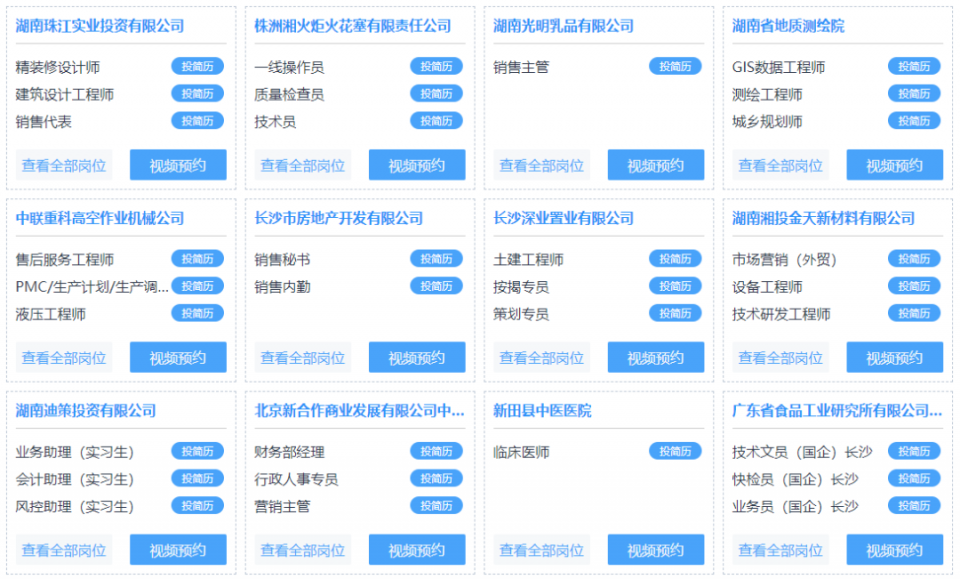View all positions at 湖南湘投金天新材料
This screenshot has width=960, height=579.
coord(780,357)
